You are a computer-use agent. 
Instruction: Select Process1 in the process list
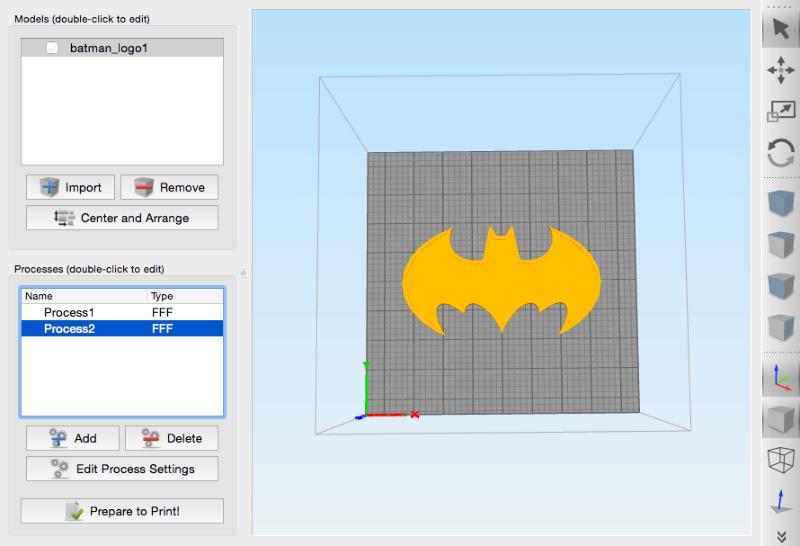click(x=69, y=313)
